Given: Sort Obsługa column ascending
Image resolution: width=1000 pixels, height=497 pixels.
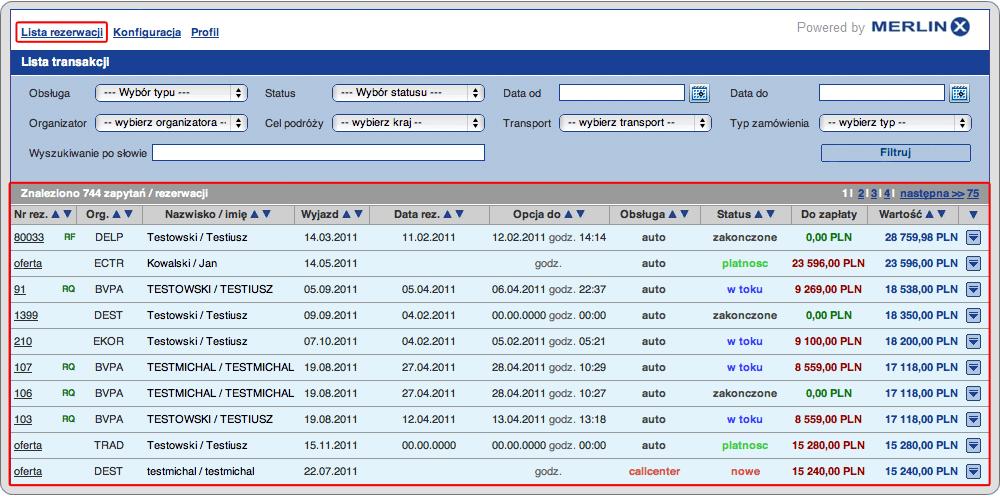Looking at the screenshot, I should click(x=672, y=215).
